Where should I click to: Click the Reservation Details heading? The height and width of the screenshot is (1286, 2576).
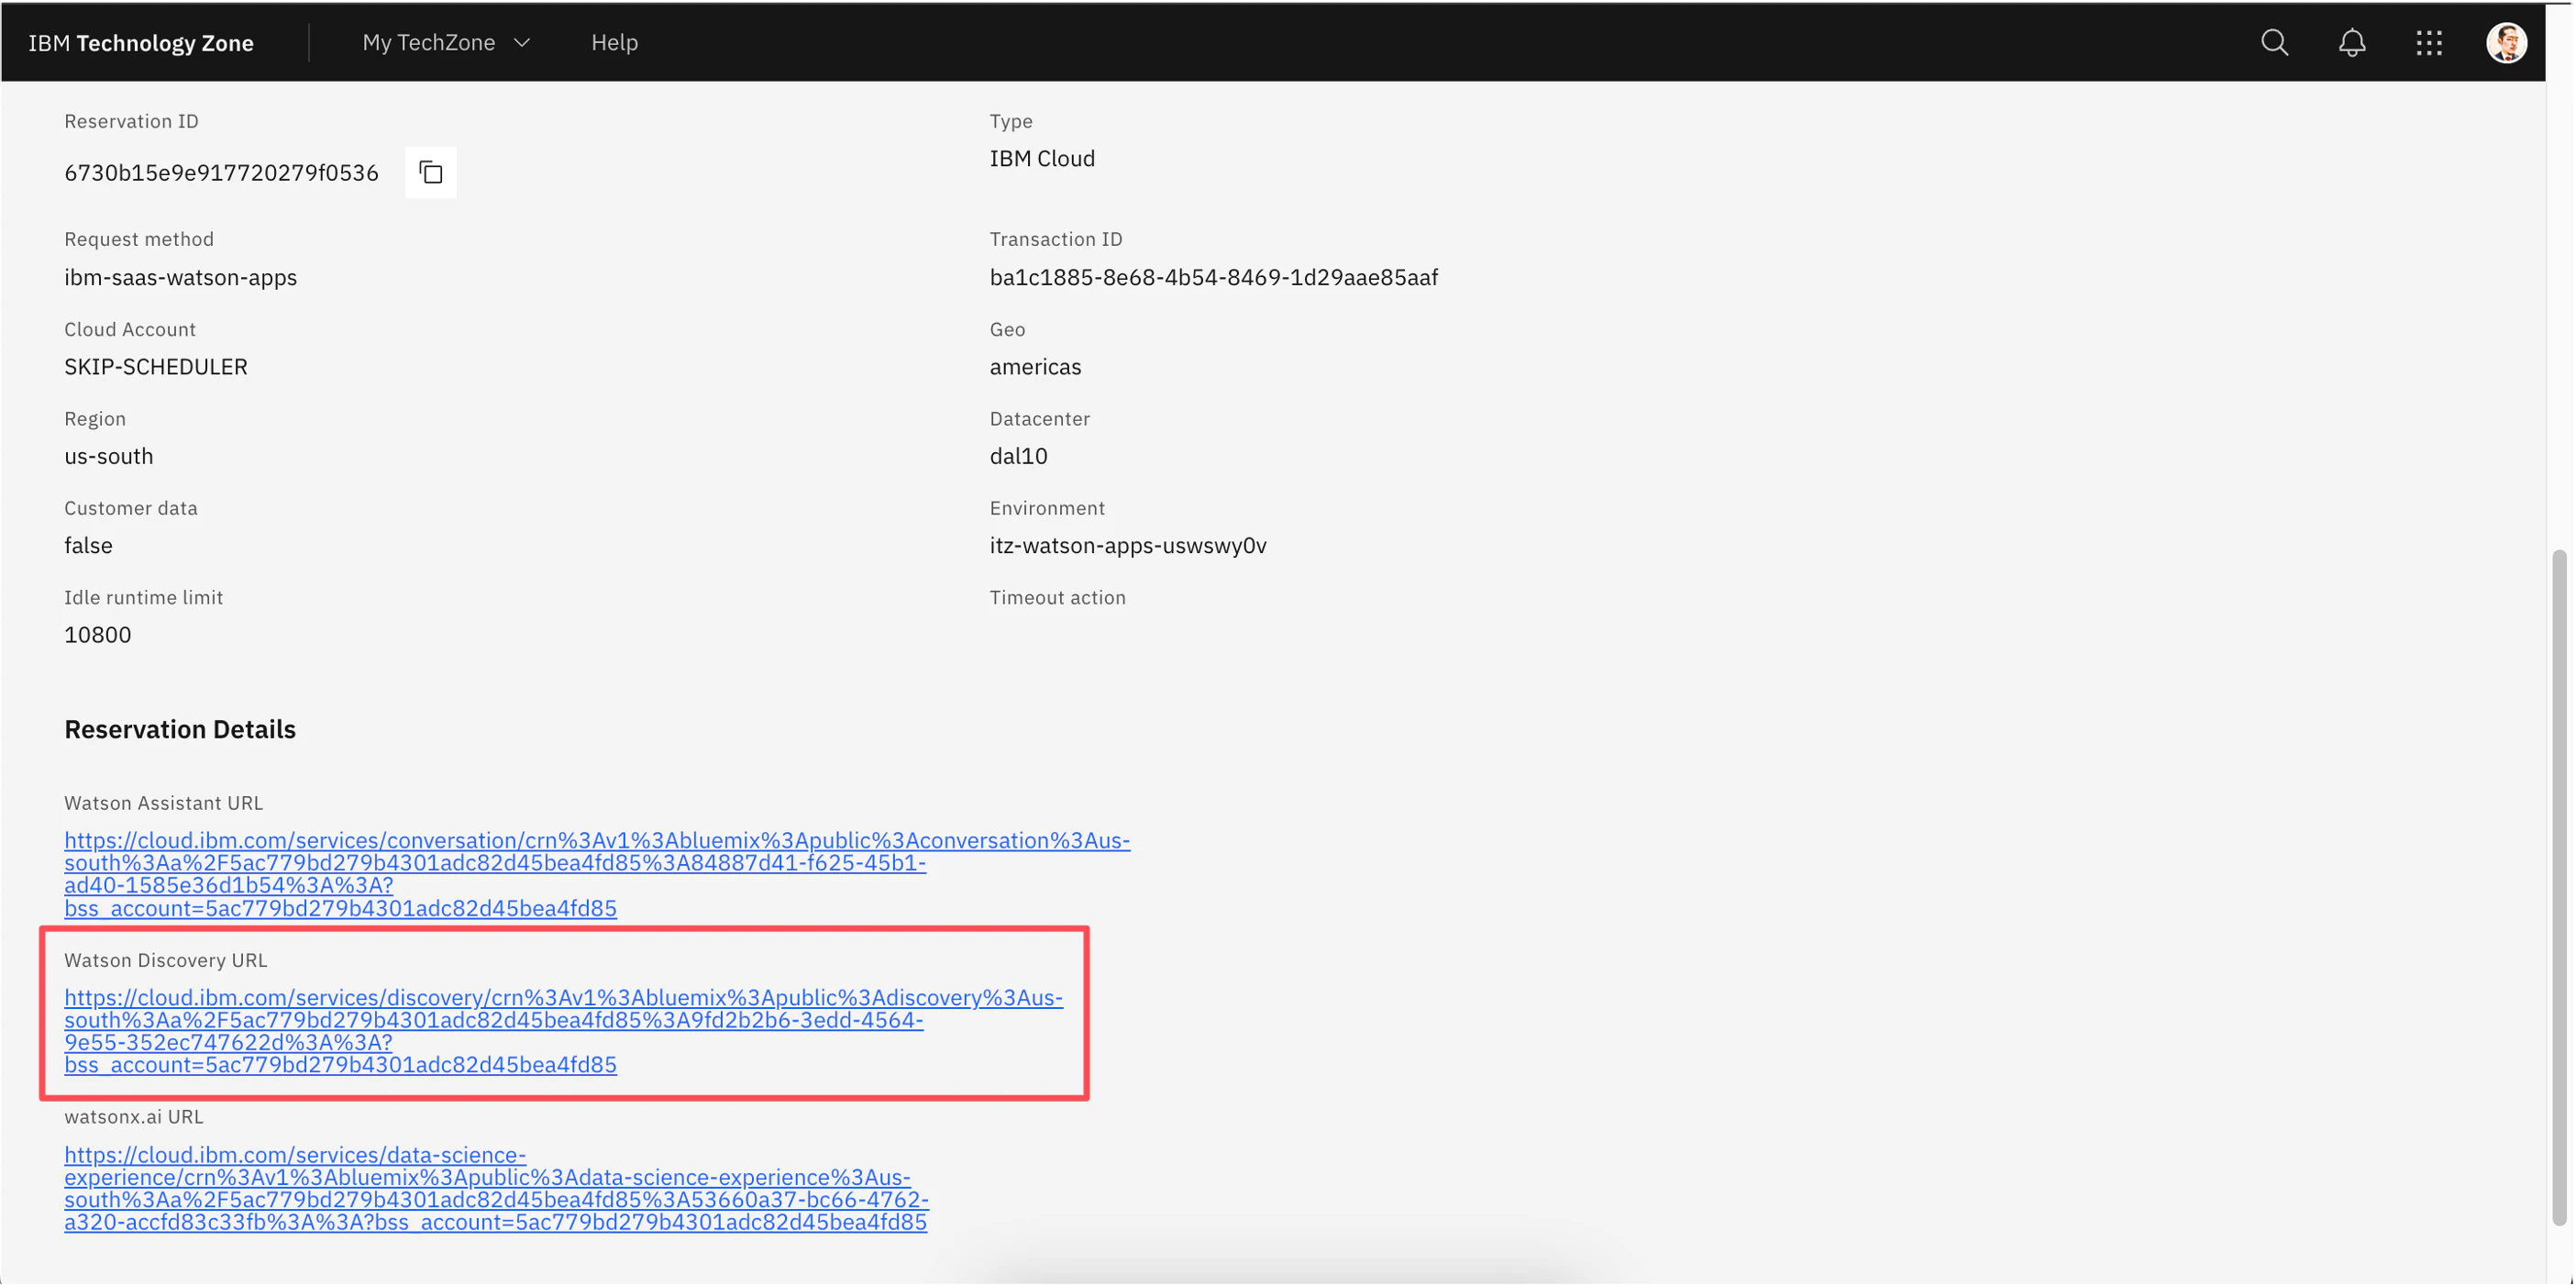[x=180, y=729]
